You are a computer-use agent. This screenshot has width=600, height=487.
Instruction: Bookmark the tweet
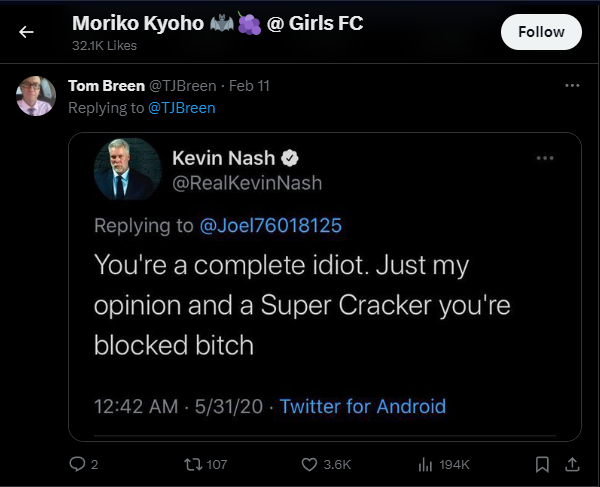[542, 464]
